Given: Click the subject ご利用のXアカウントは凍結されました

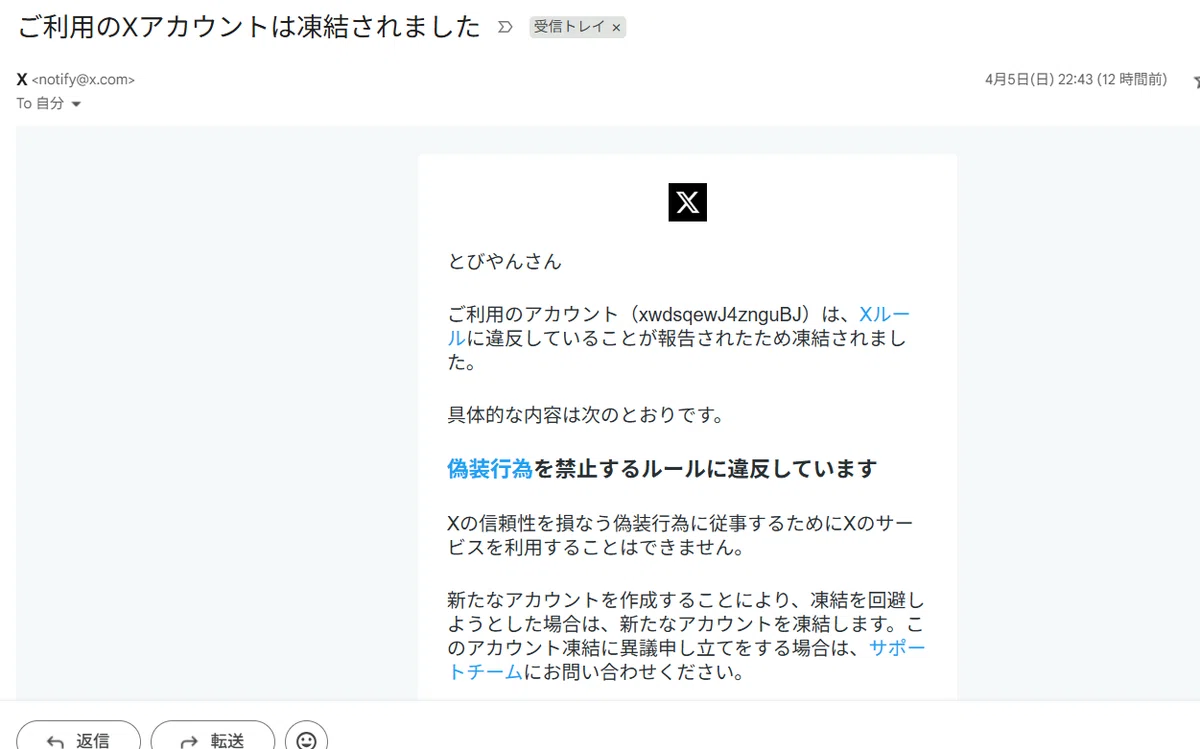Looking at the screenshot, I should coord(249,27).
